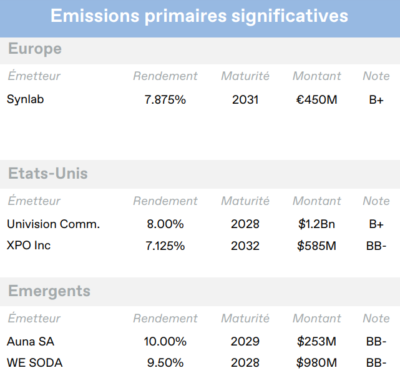Click the Rendement header under Europe

click(x=165, y=76)
